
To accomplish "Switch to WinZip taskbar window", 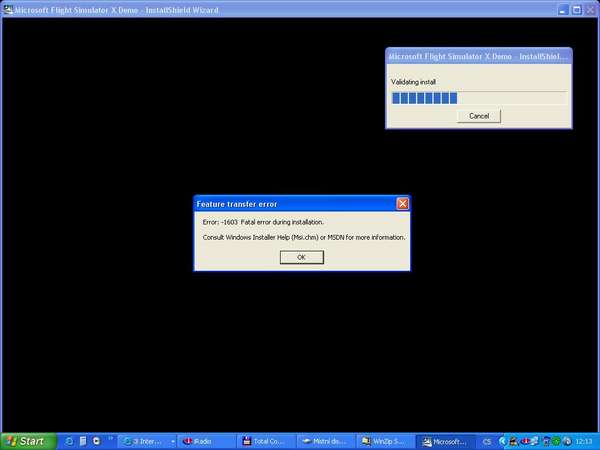I will click(386, 442).
